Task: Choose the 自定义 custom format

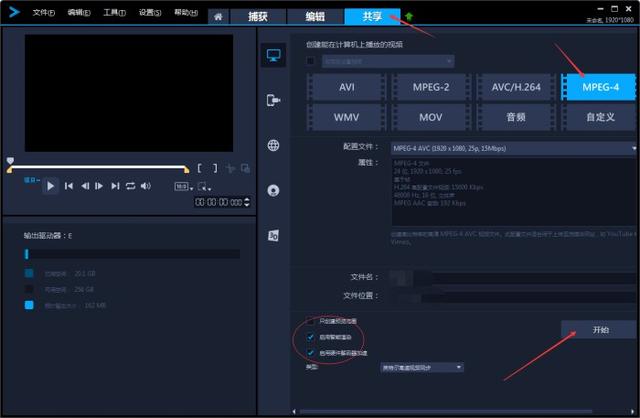Action: [599, 117]
